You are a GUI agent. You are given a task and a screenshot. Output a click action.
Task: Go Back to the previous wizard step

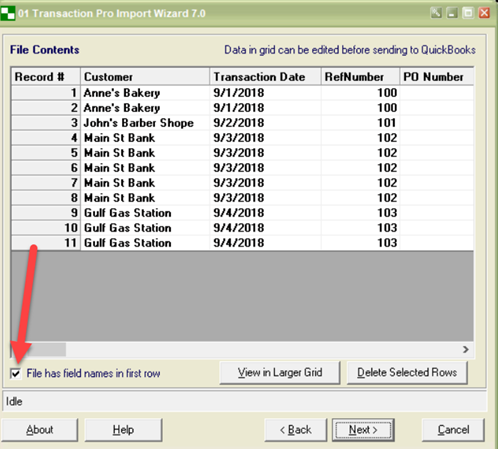pyautogui.click(x=296, y=430)
